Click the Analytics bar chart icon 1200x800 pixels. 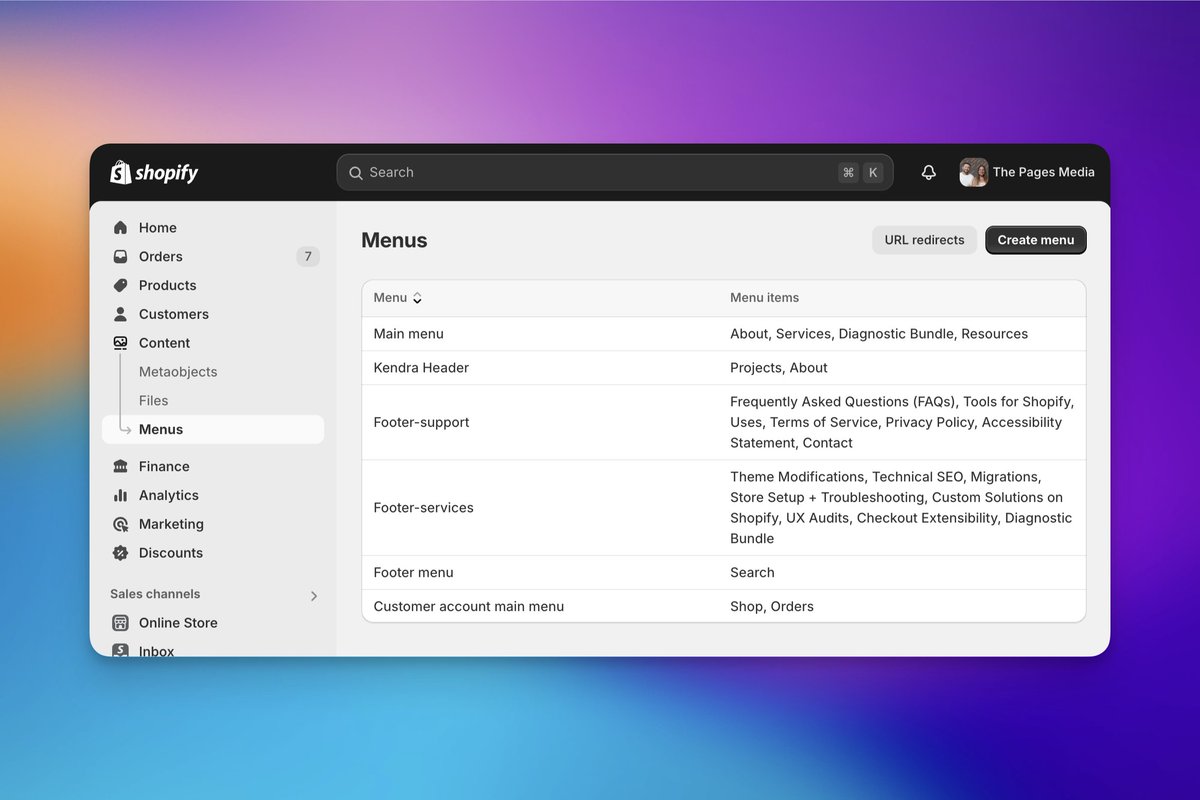(120, 495)
